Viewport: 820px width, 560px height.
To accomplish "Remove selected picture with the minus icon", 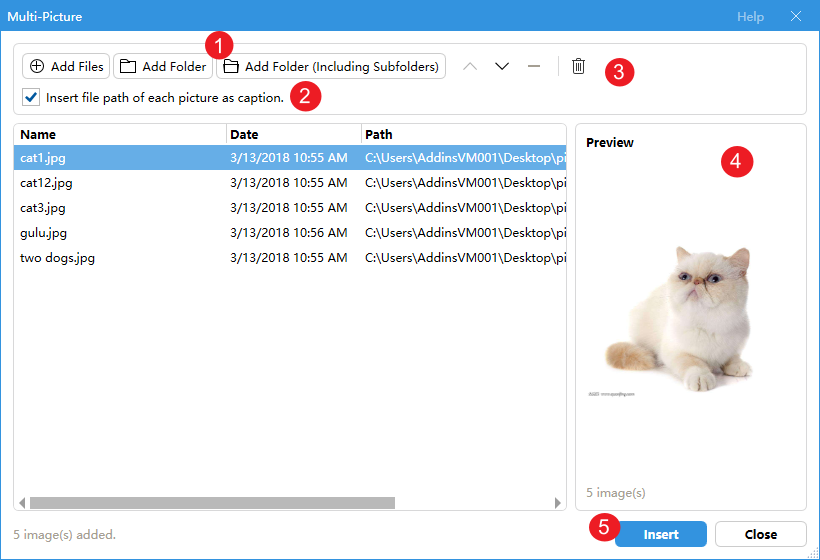I will click(x=534, y=66).
